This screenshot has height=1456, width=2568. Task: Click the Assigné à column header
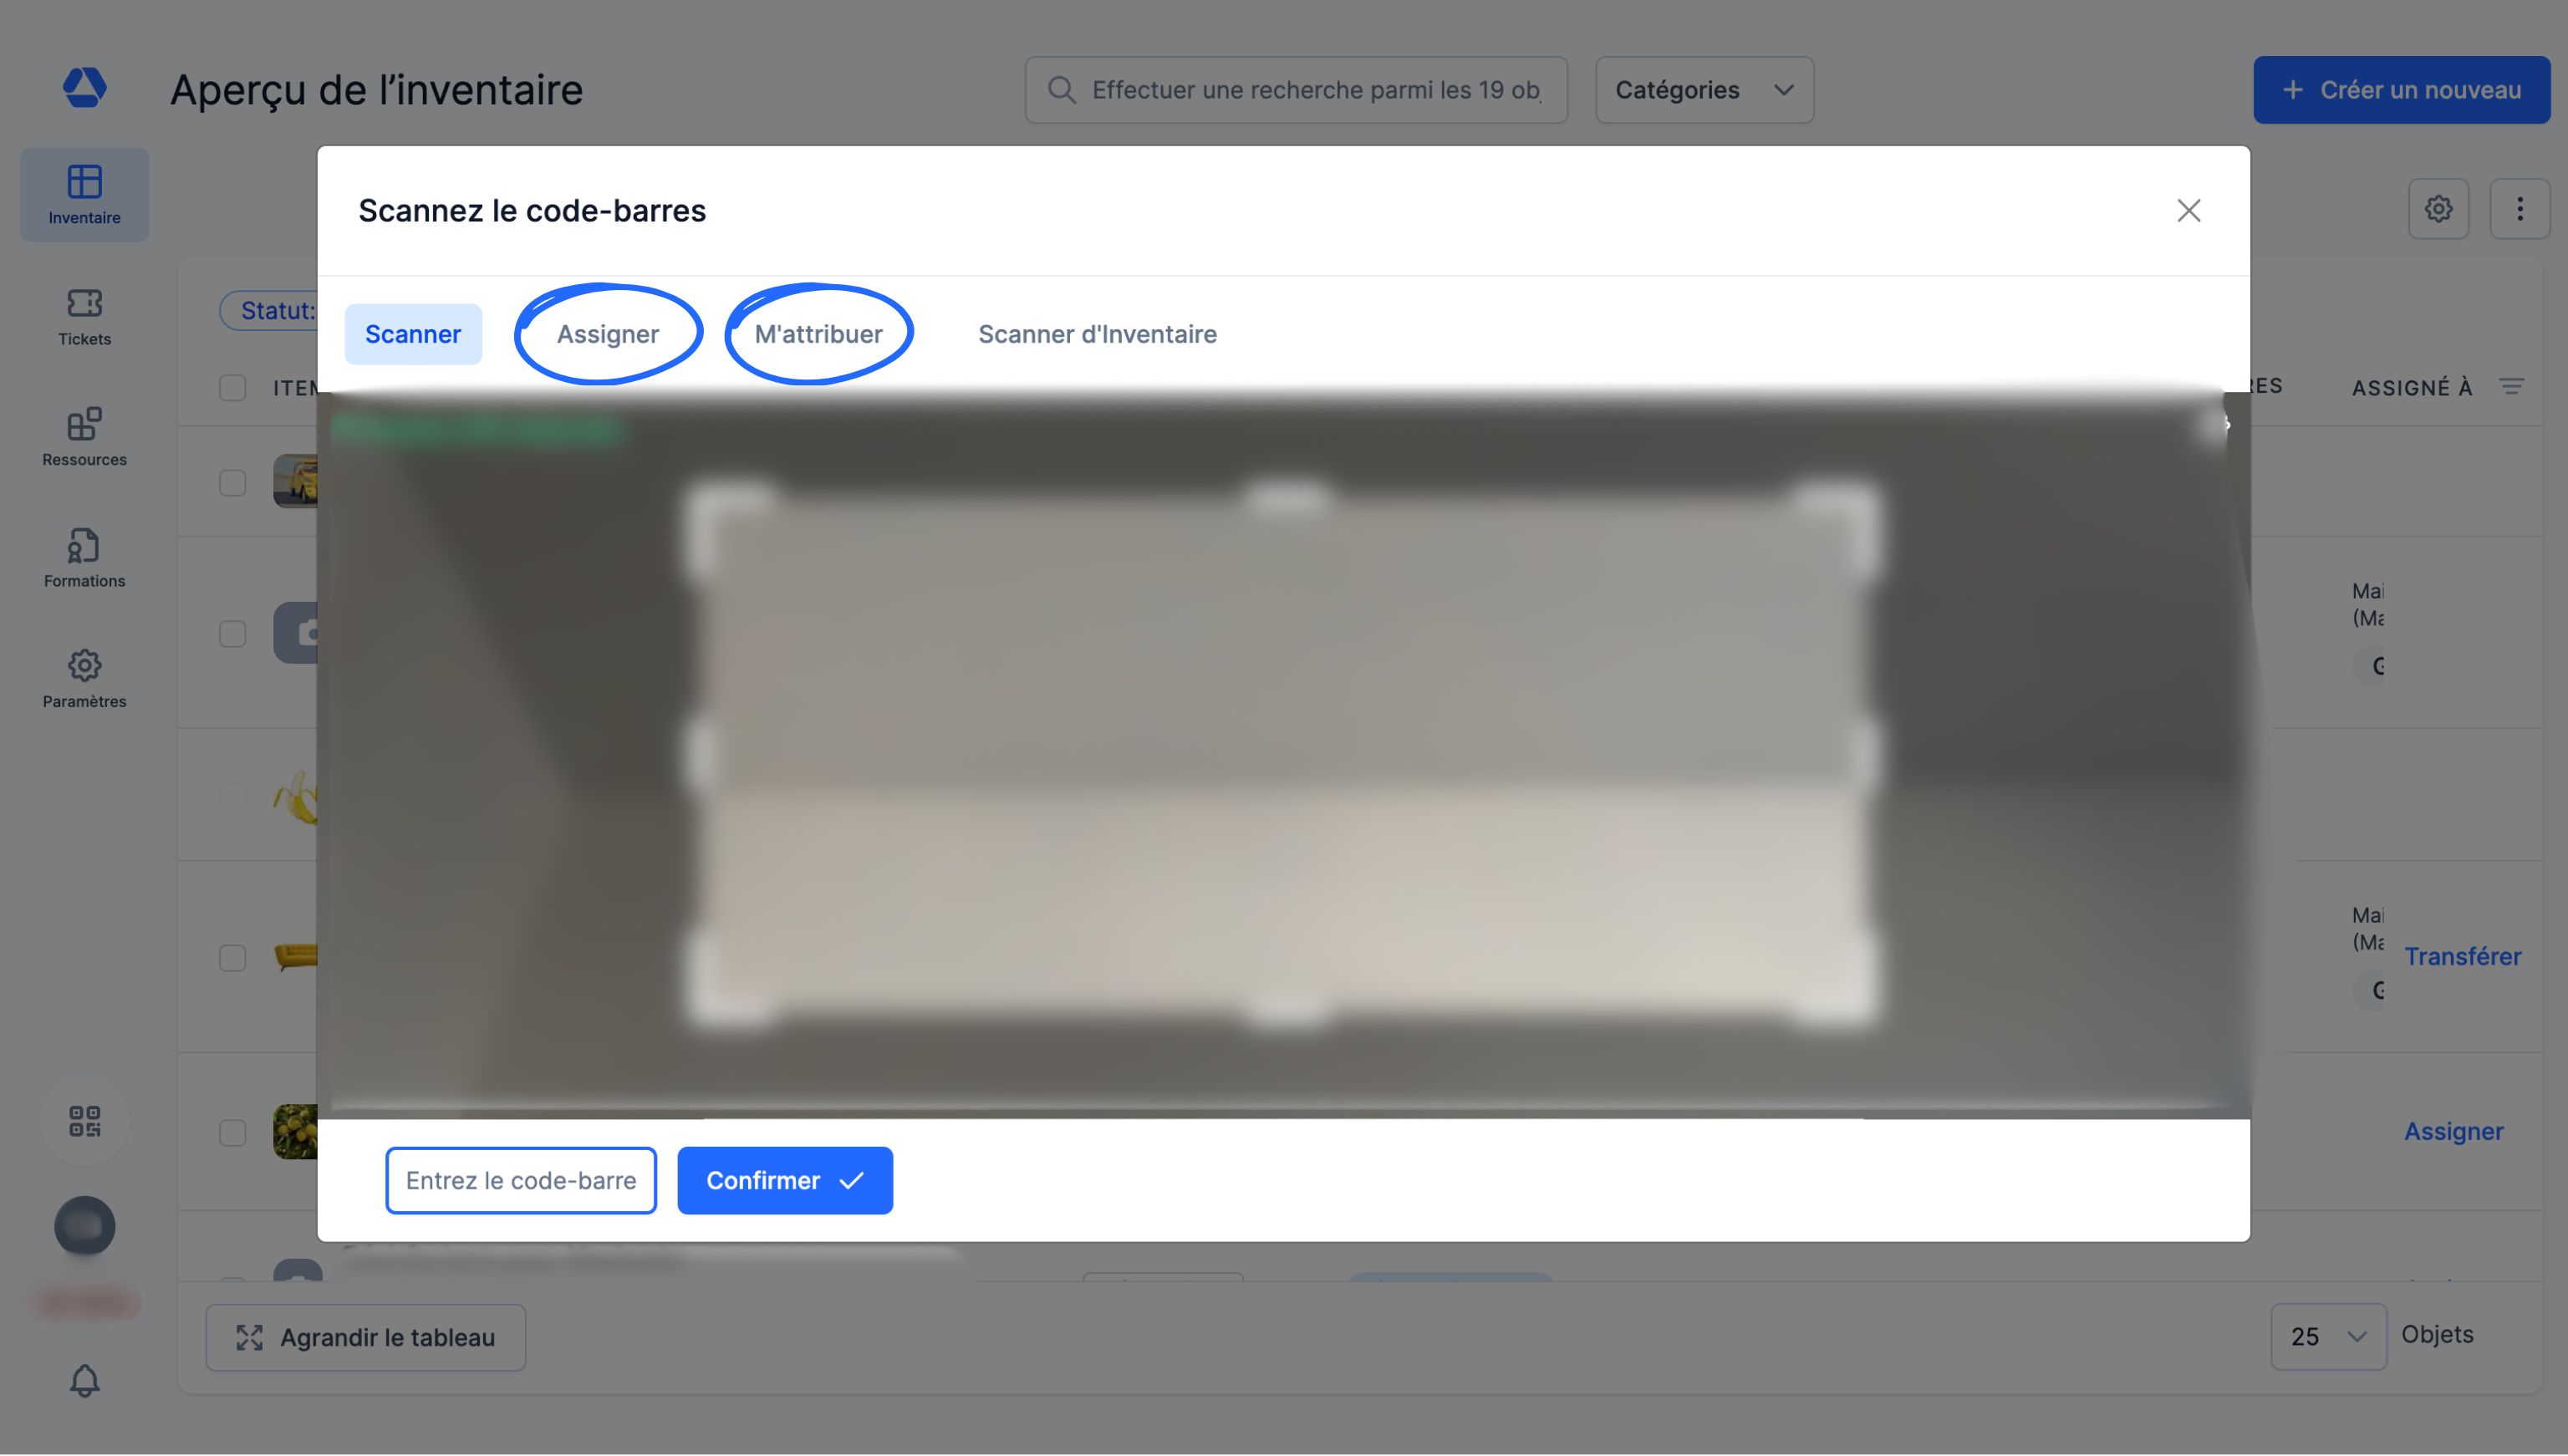2411,388
